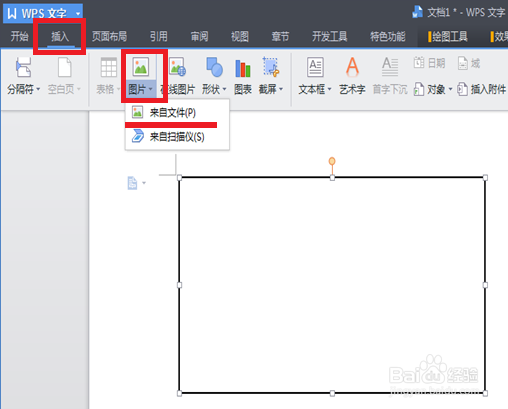This screenshot has height=409, width=508.
Task: Open the 引用 tab
Action: click(x=159, y=36)
